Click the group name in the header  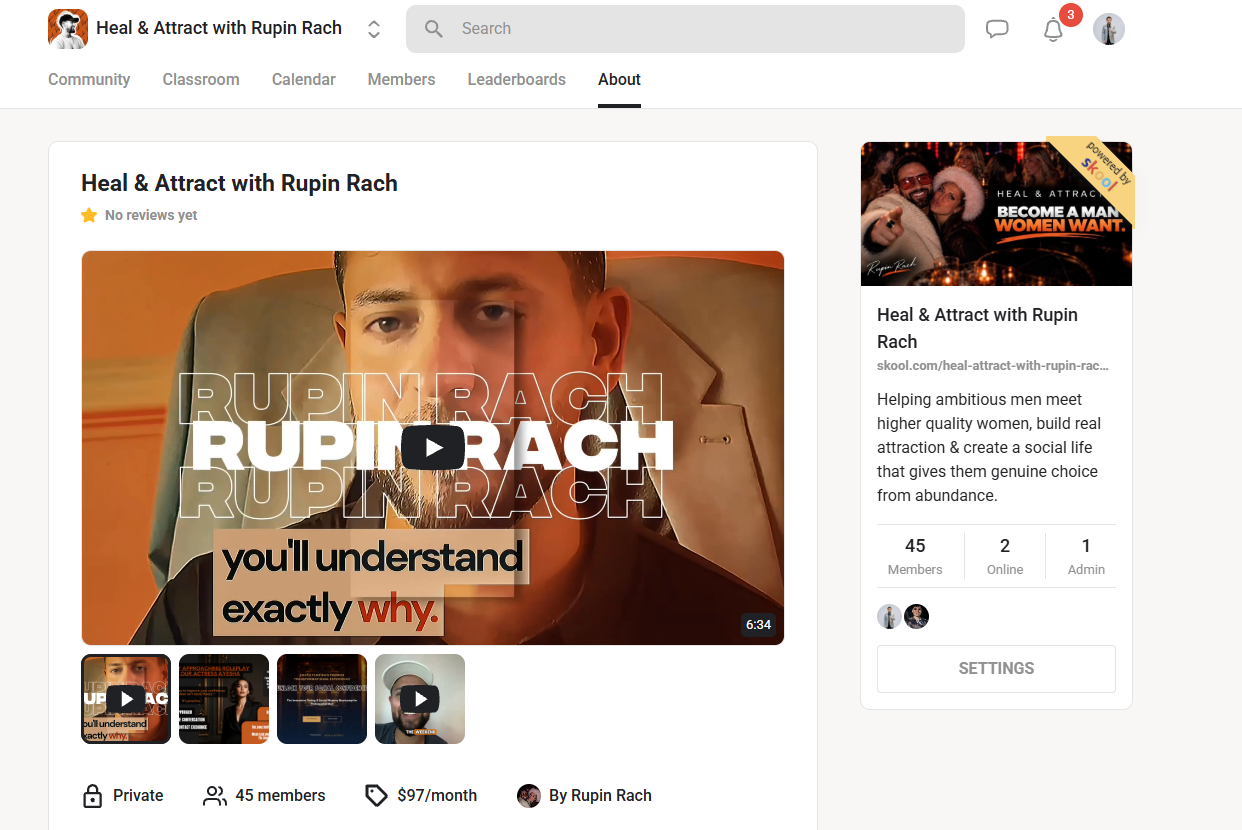(x=219, y=29)
